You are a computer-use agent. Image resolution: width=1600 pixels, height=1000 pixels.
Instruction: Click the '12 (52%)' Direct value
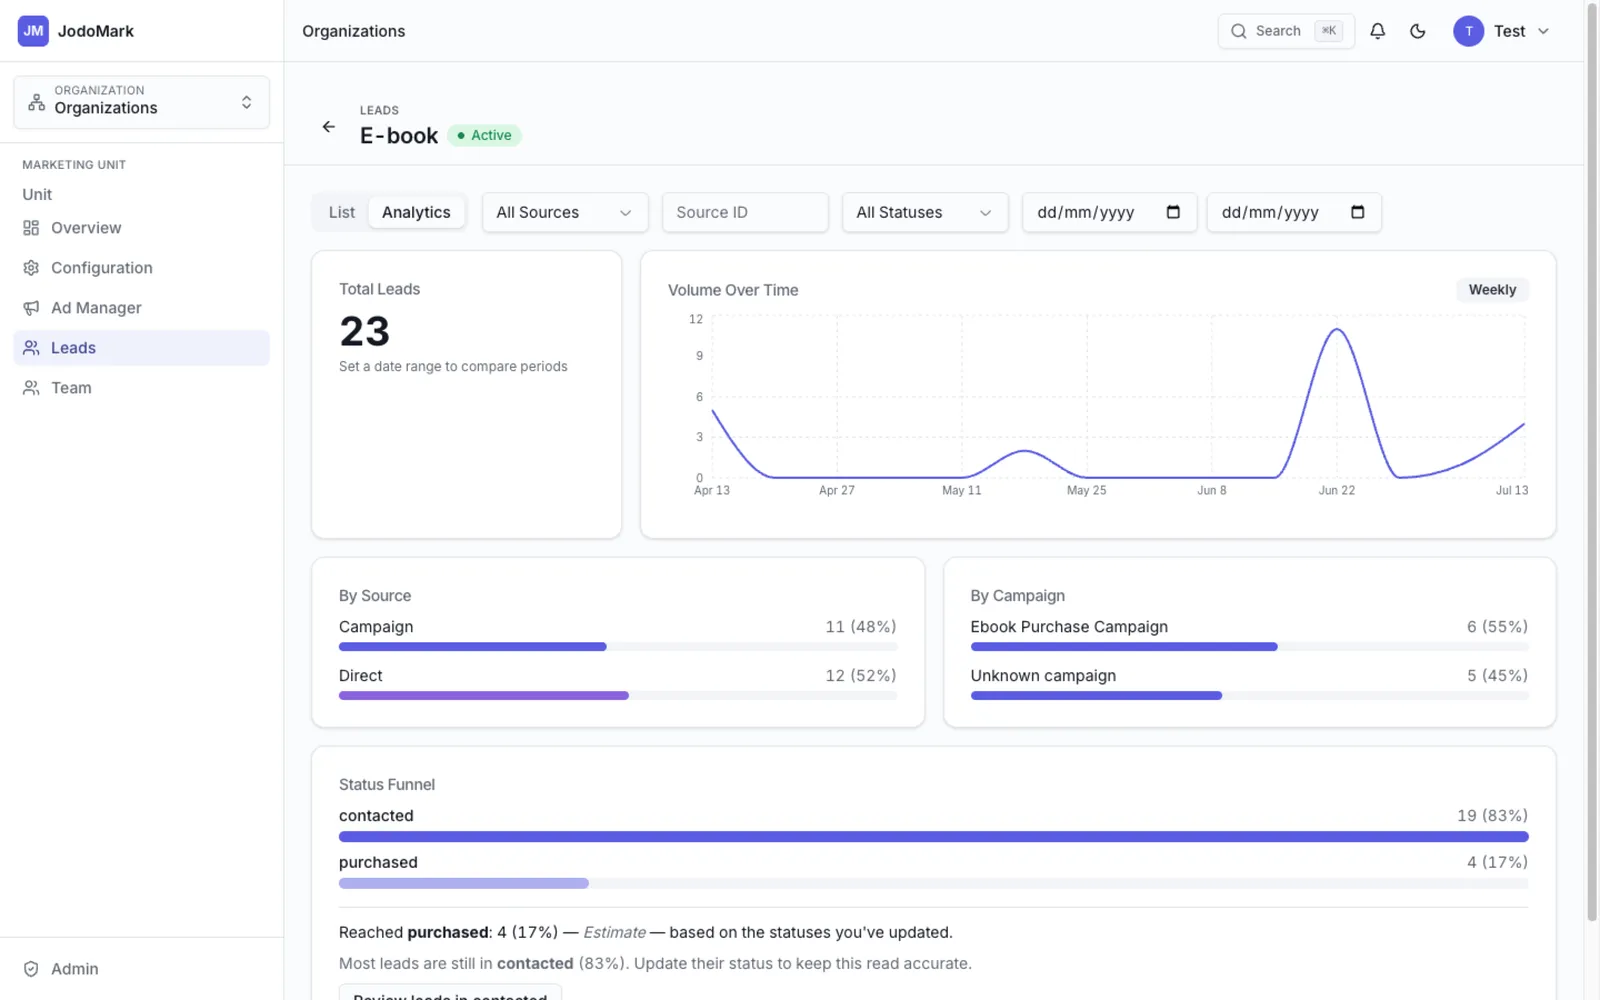861,676
